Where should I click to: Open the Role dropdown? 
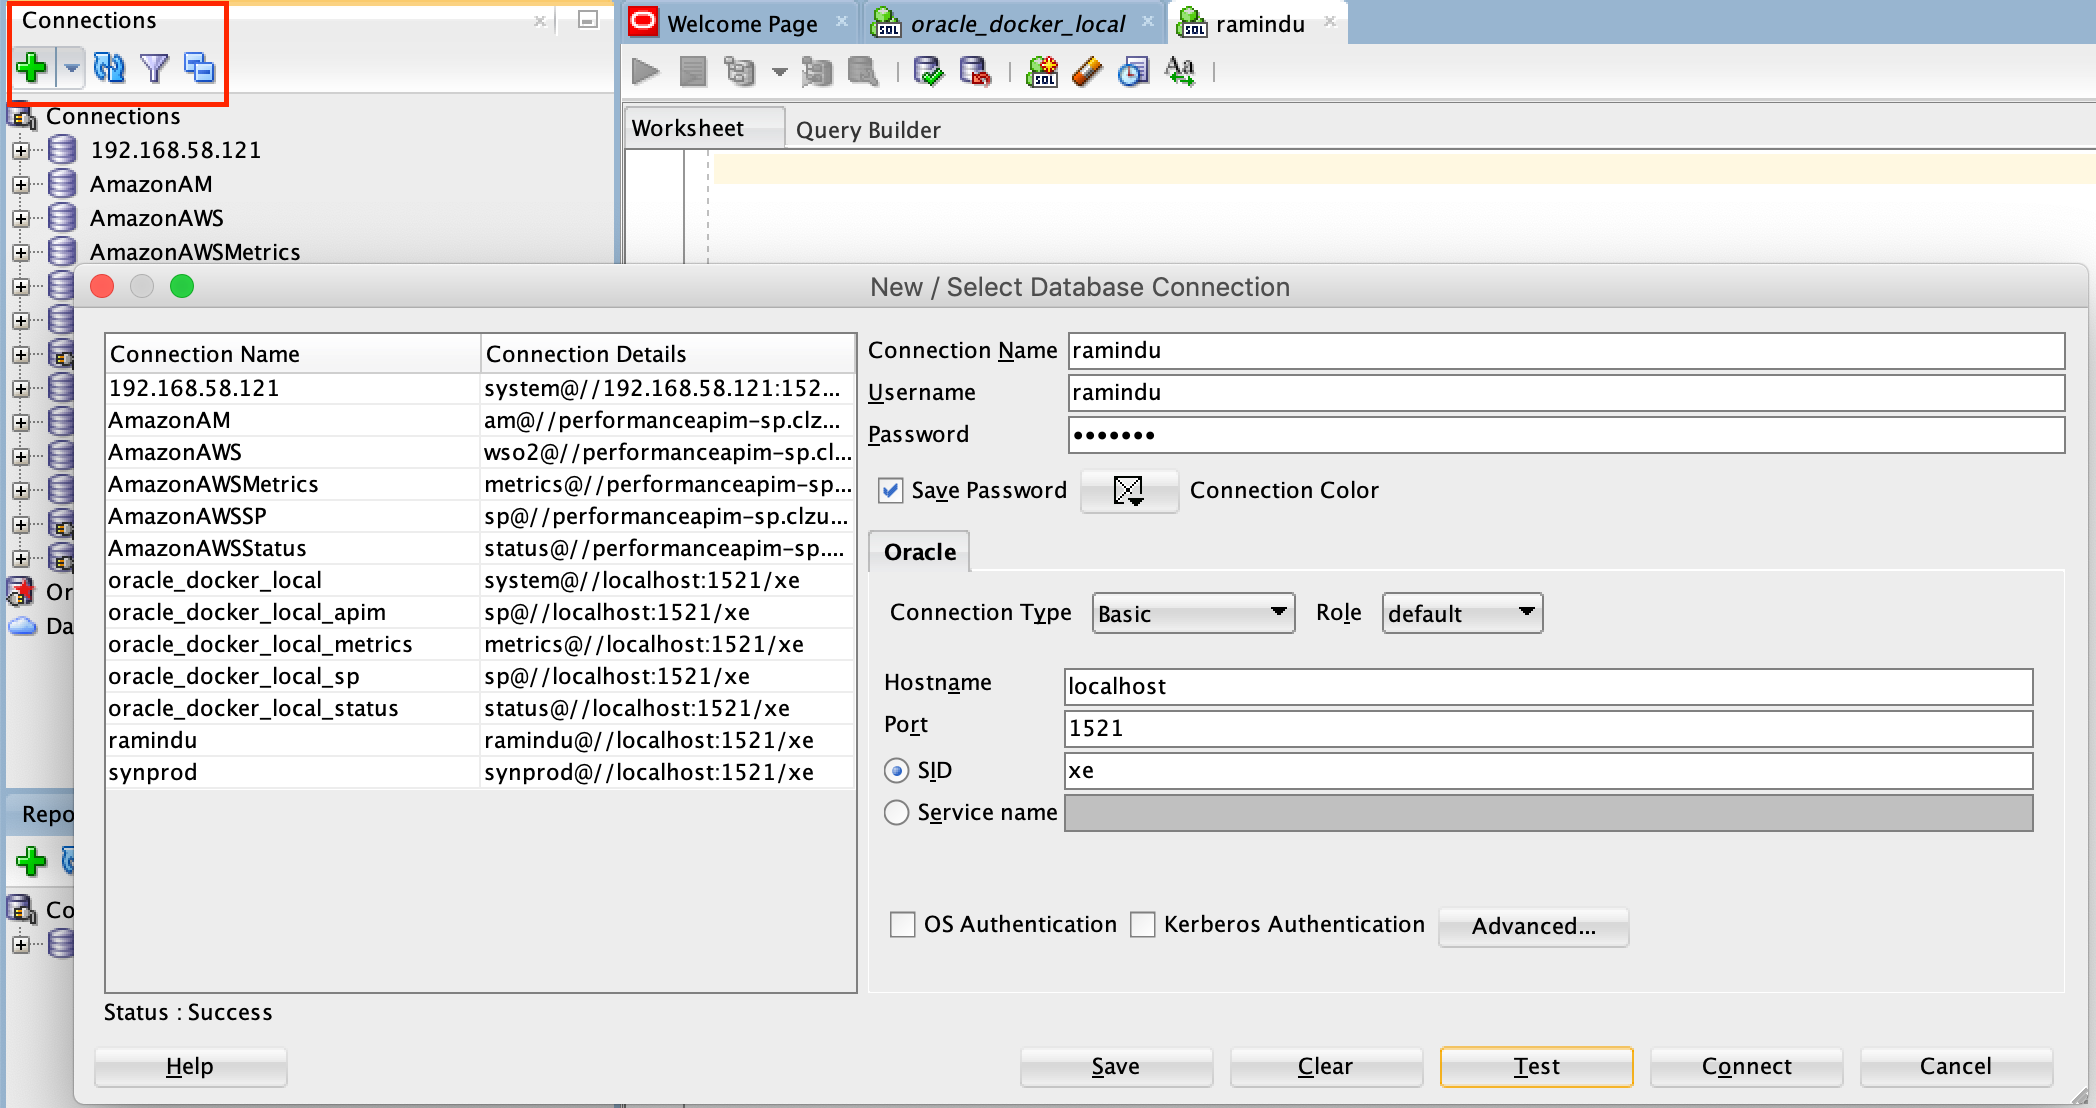point(1462,613)
